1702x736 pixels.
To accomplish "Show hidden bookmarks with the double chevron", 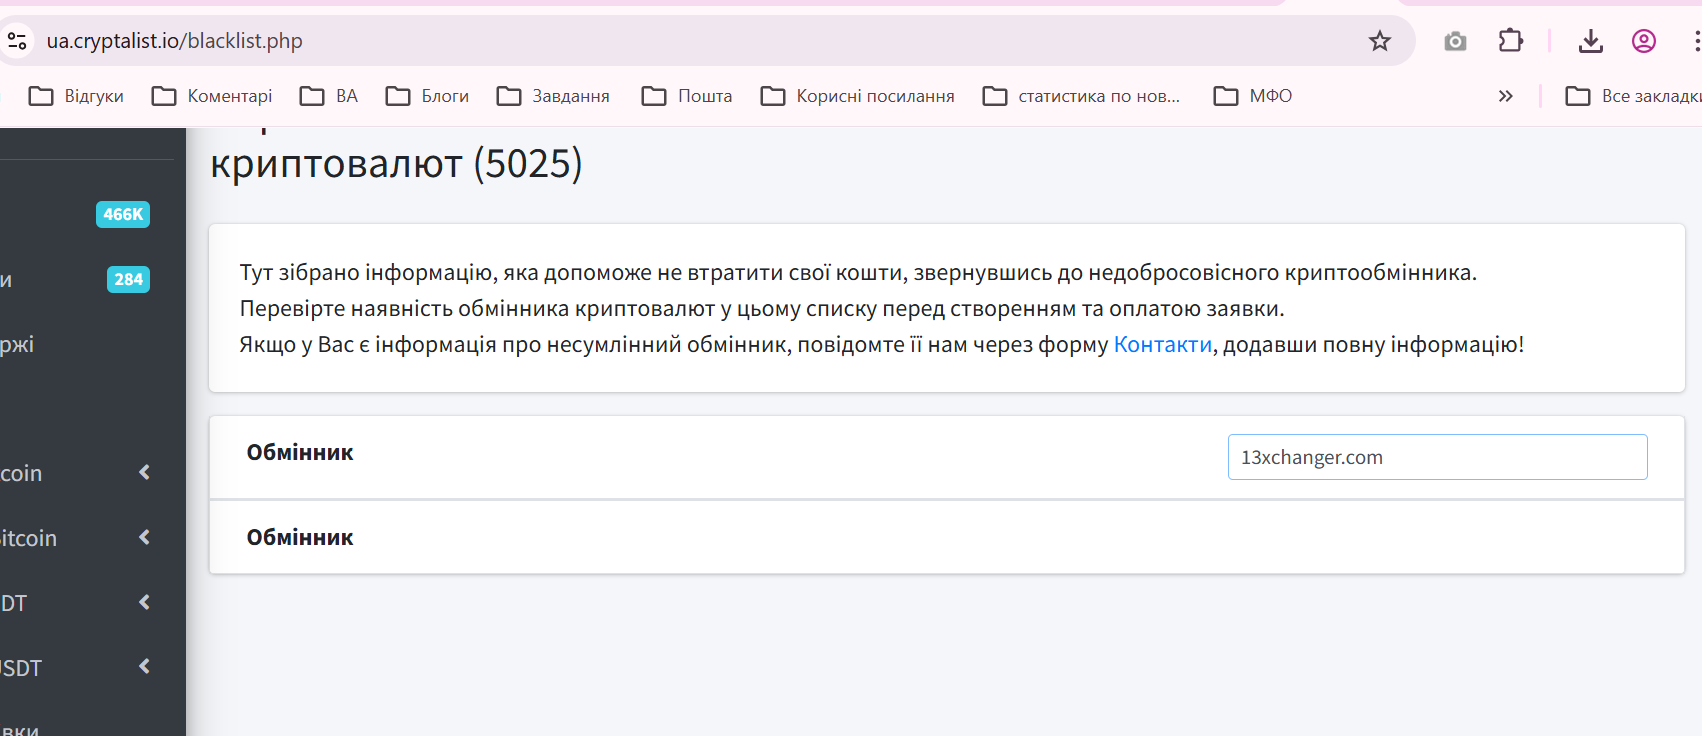I will click(x=1505, y=96).
